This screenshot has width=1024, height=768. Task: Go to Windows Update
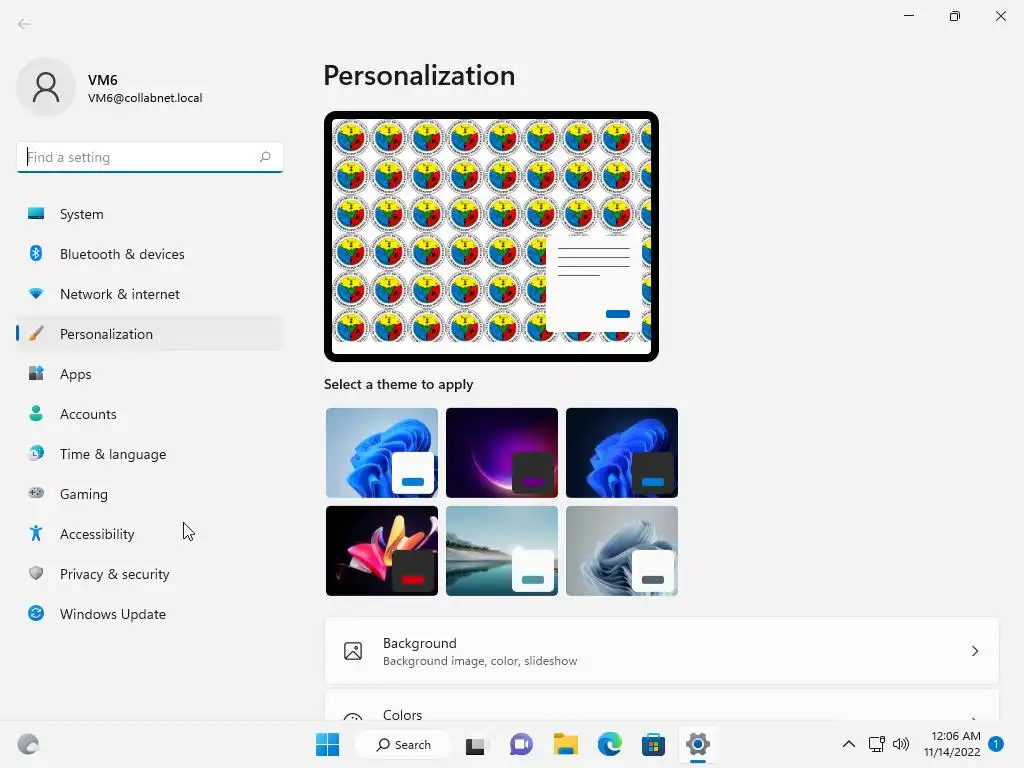(x=150, y=613)
